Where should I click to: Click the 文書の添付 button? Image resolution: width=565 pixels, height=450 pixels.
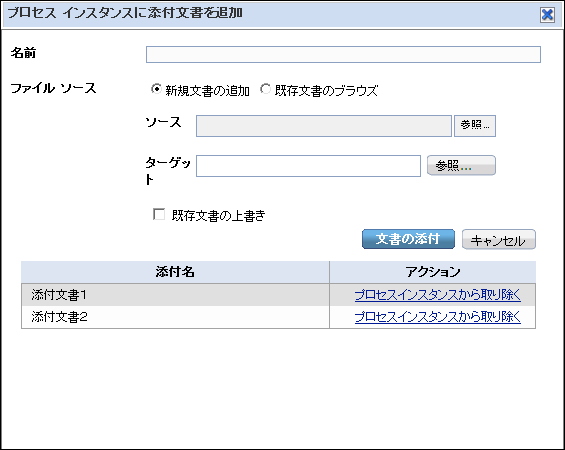click(x=408, y=239)
